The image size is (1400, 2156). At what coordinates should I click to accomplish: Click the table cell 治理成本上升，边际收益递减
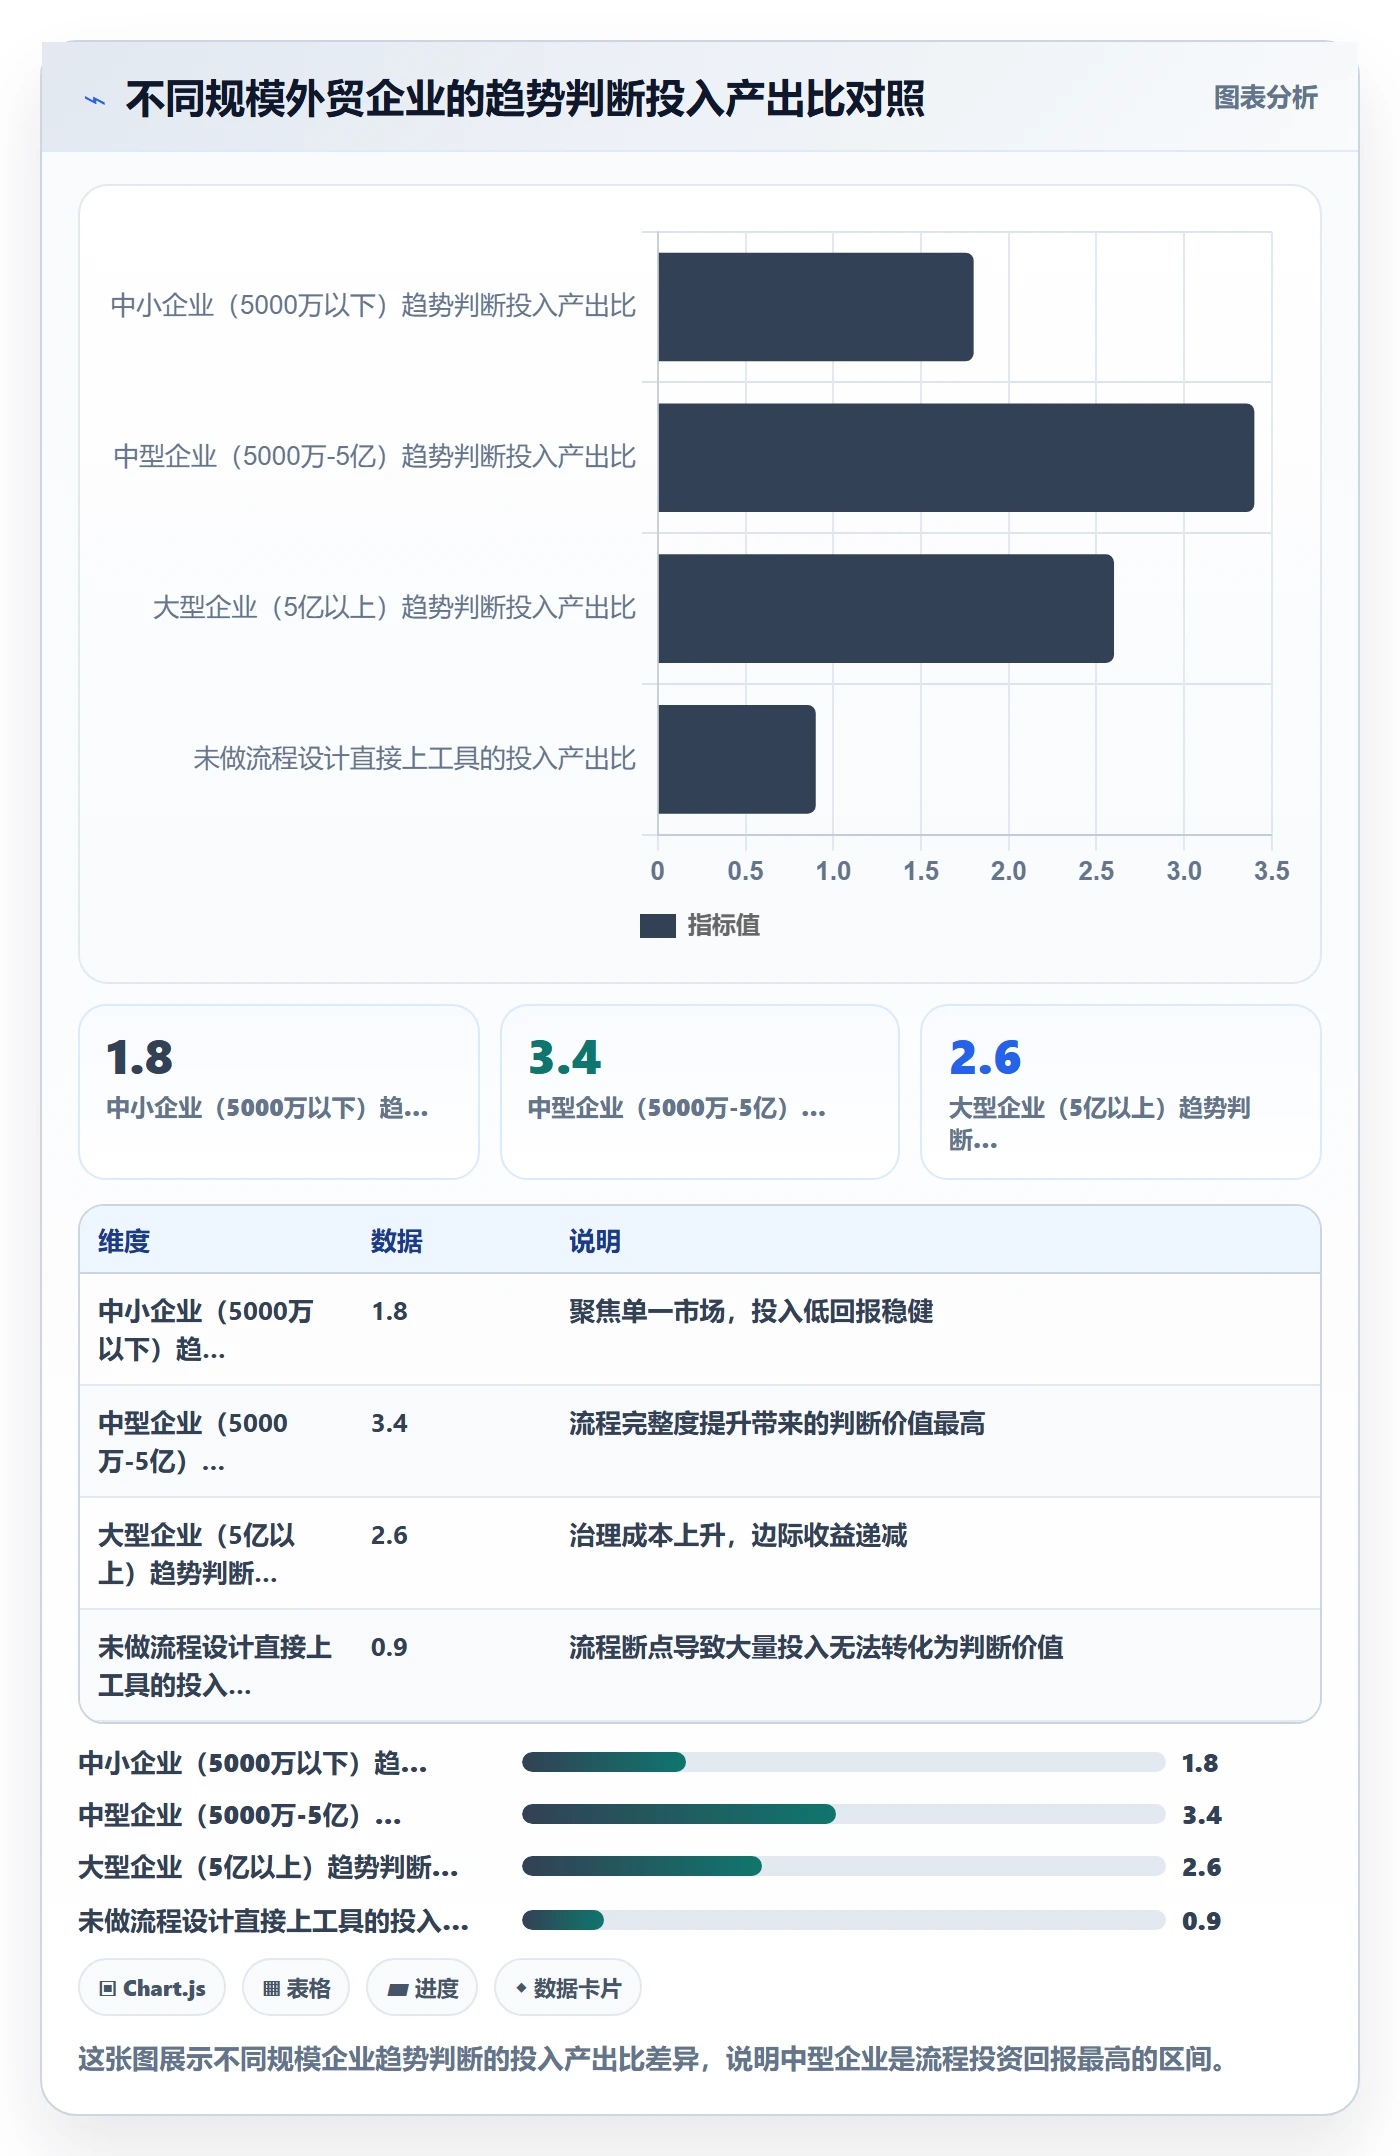(738, 1535)
